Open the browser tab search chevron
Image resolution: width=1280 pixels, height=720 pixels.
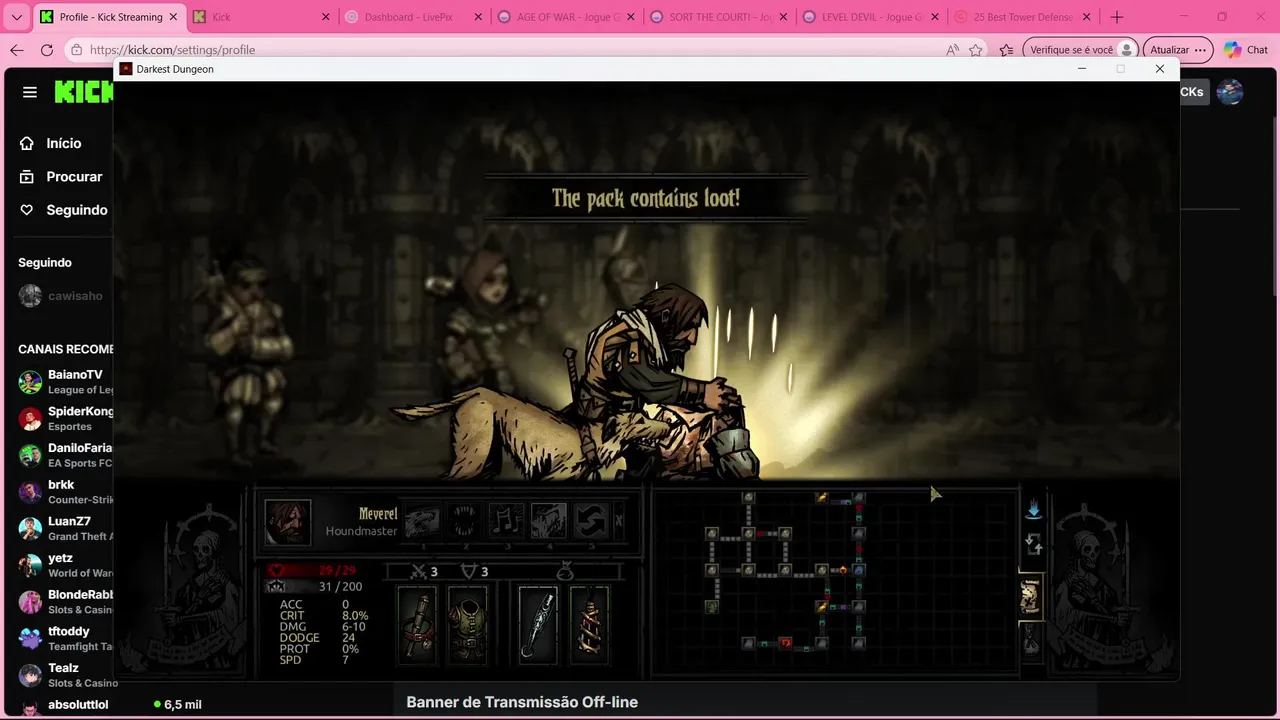16,17
